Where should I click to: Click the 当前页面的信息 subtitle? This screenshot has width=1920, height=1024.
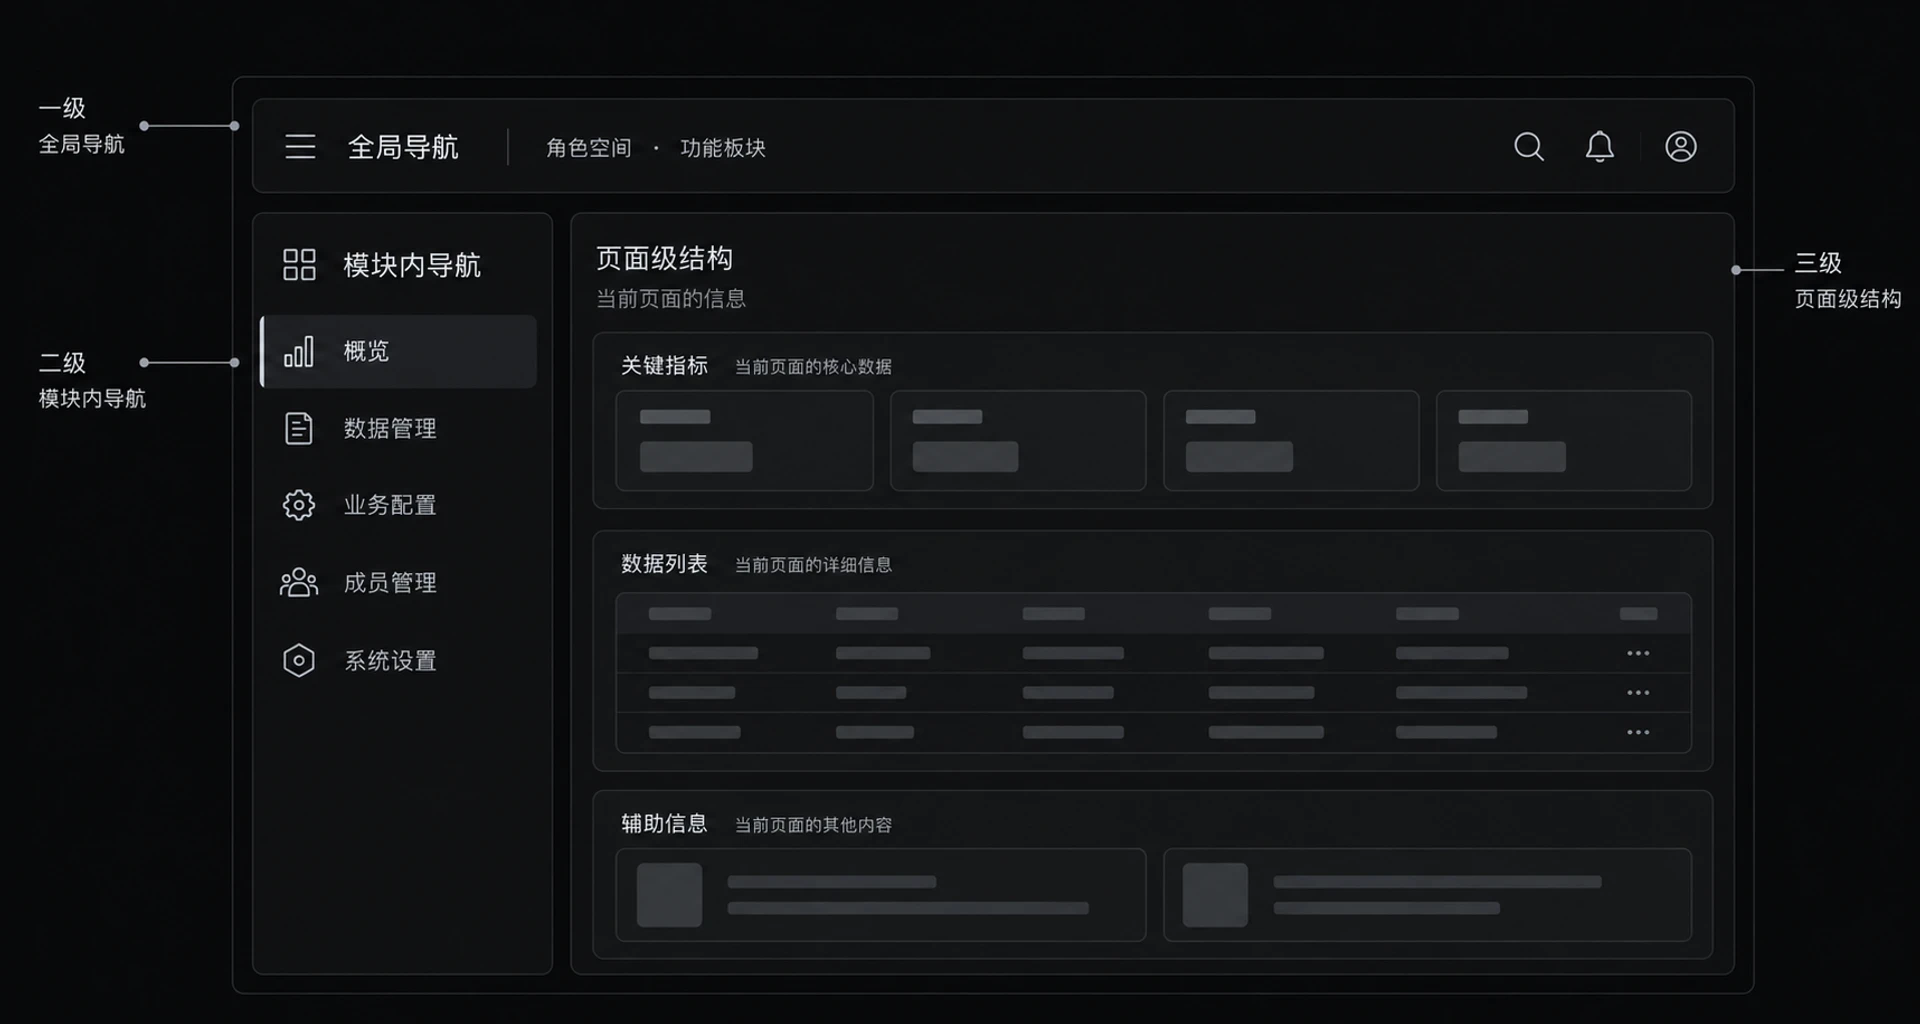671,299
